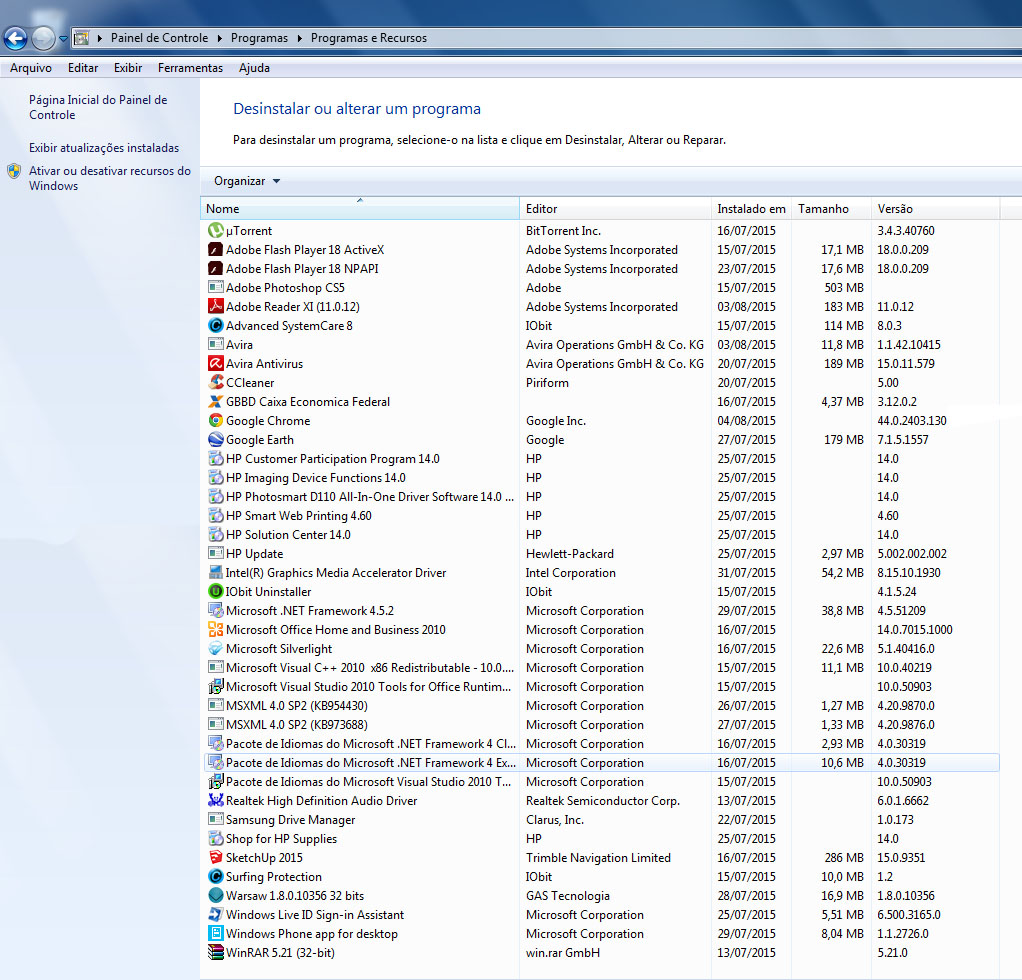Select the CCleaner icon

click(215, 382)
